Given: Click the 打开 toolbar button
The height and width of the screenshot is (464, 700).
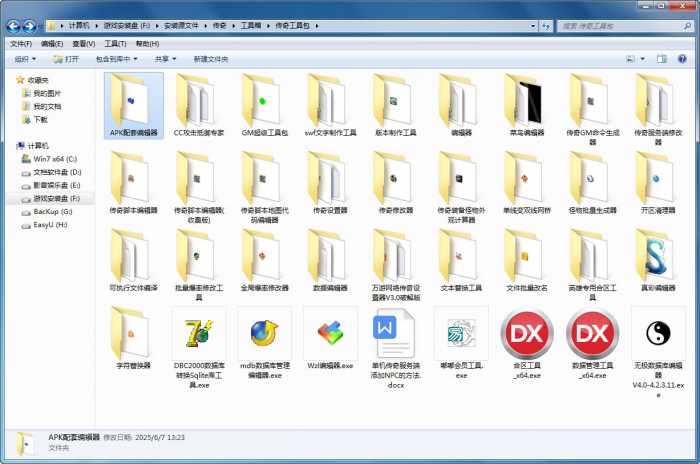Looking at the screenshot, I should [x=66, y=59].
